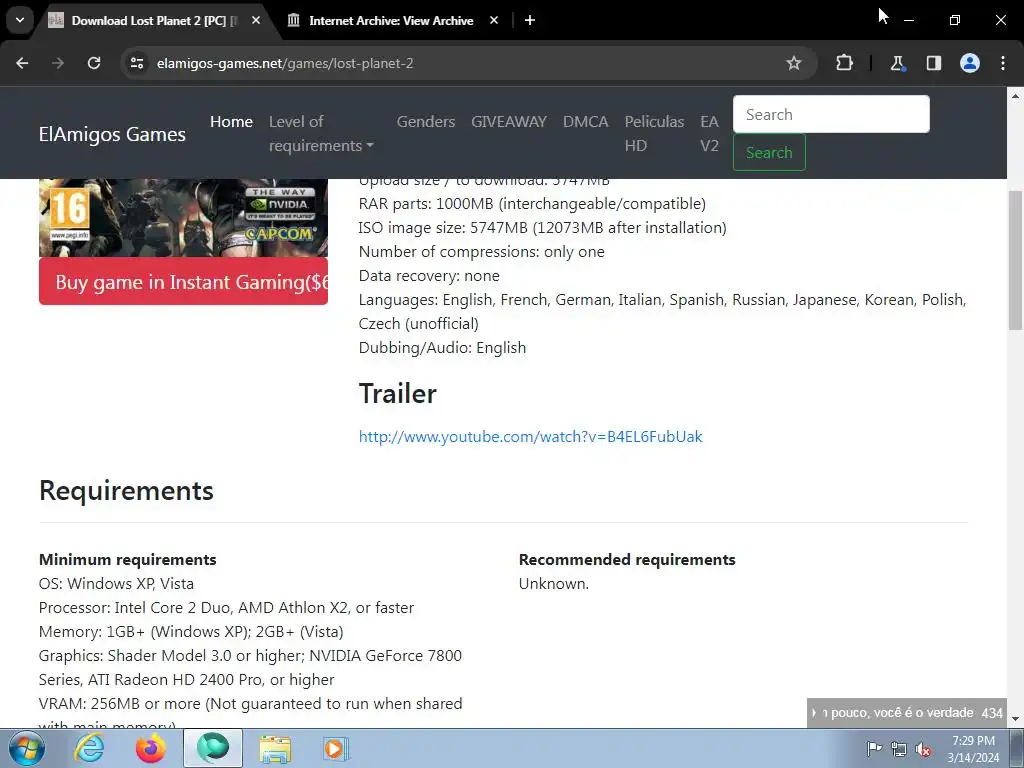Go forward to next page
The image size is (1024, 768).
point(58,63)
